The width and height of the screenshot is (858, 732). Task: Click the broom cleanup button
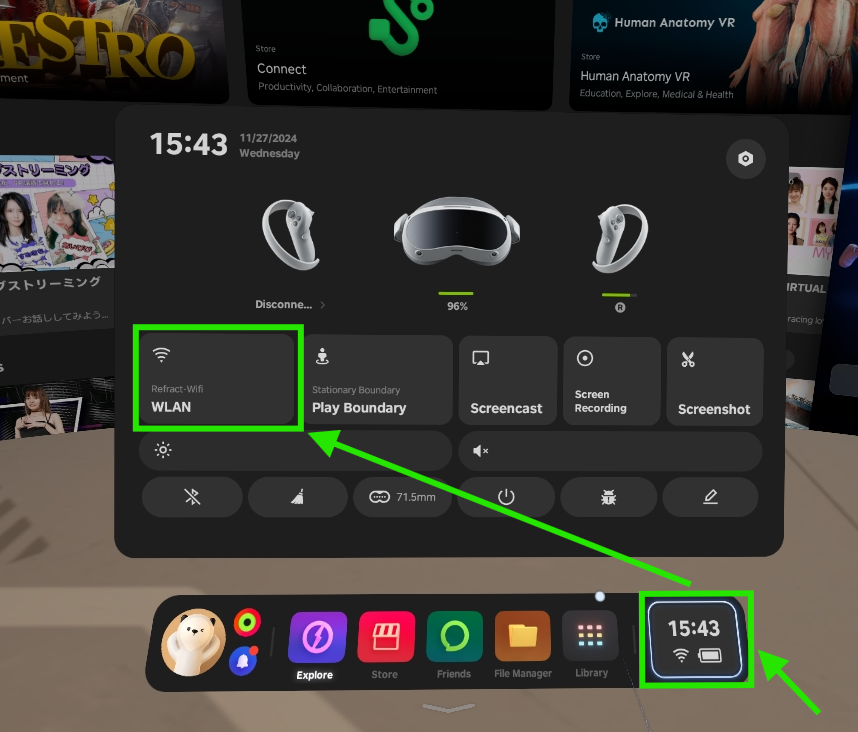[x=298, y=497]
